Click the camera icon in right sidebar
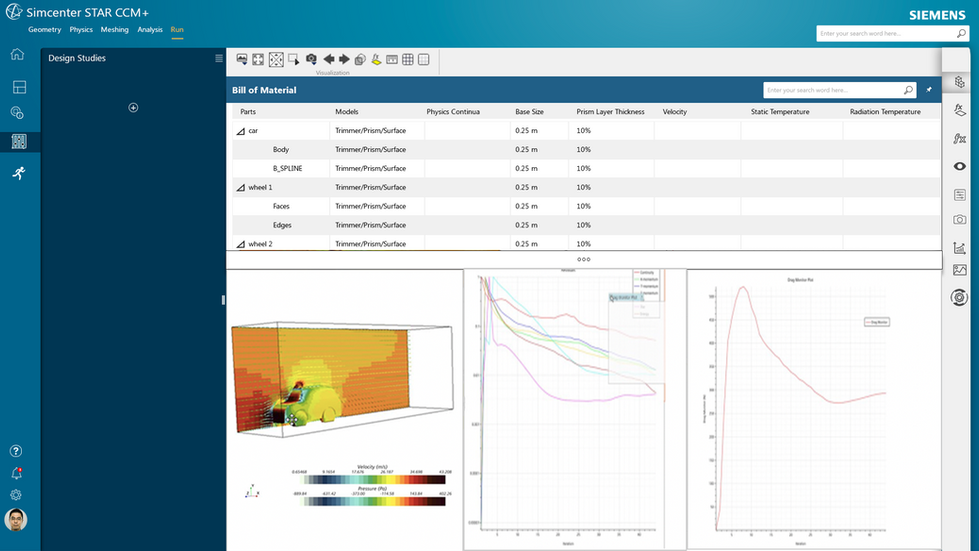Screen dimensions: 979x551 (x=960, y=220)
